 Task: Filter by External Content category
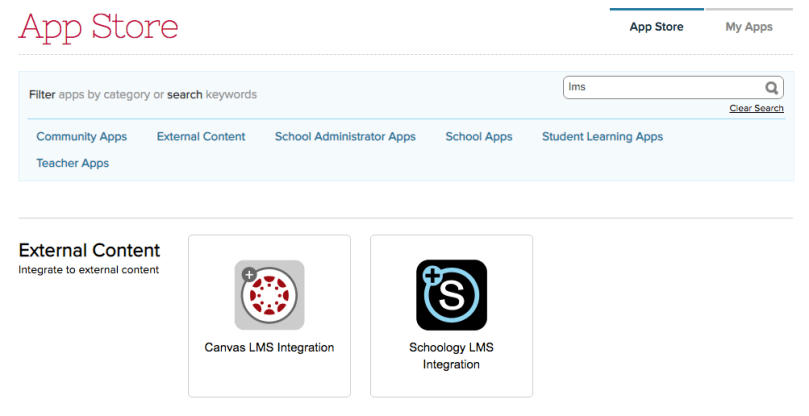coord(201,136)
